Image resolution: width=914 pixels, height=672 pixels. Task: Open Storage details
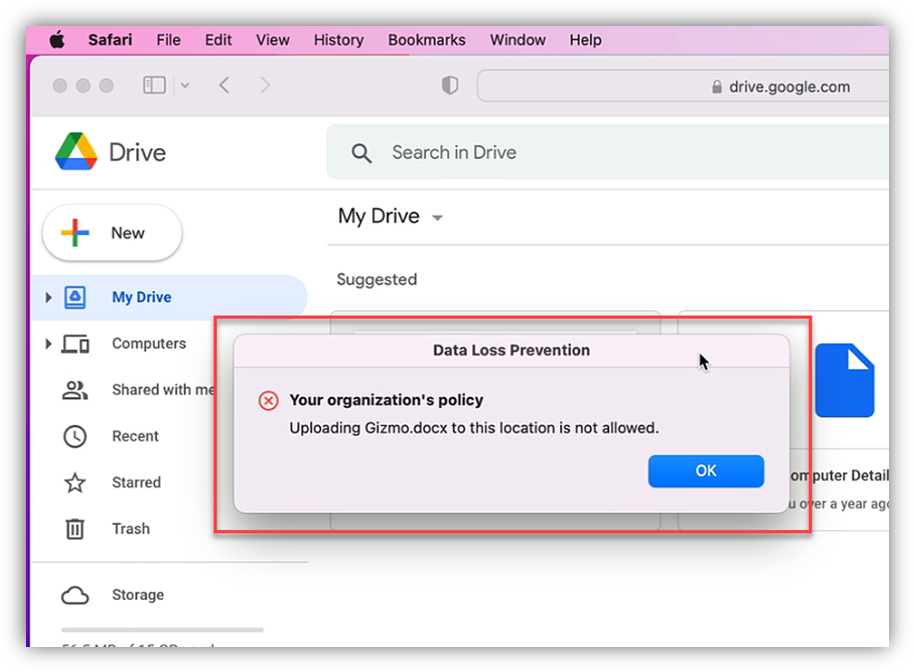(138, 595)
